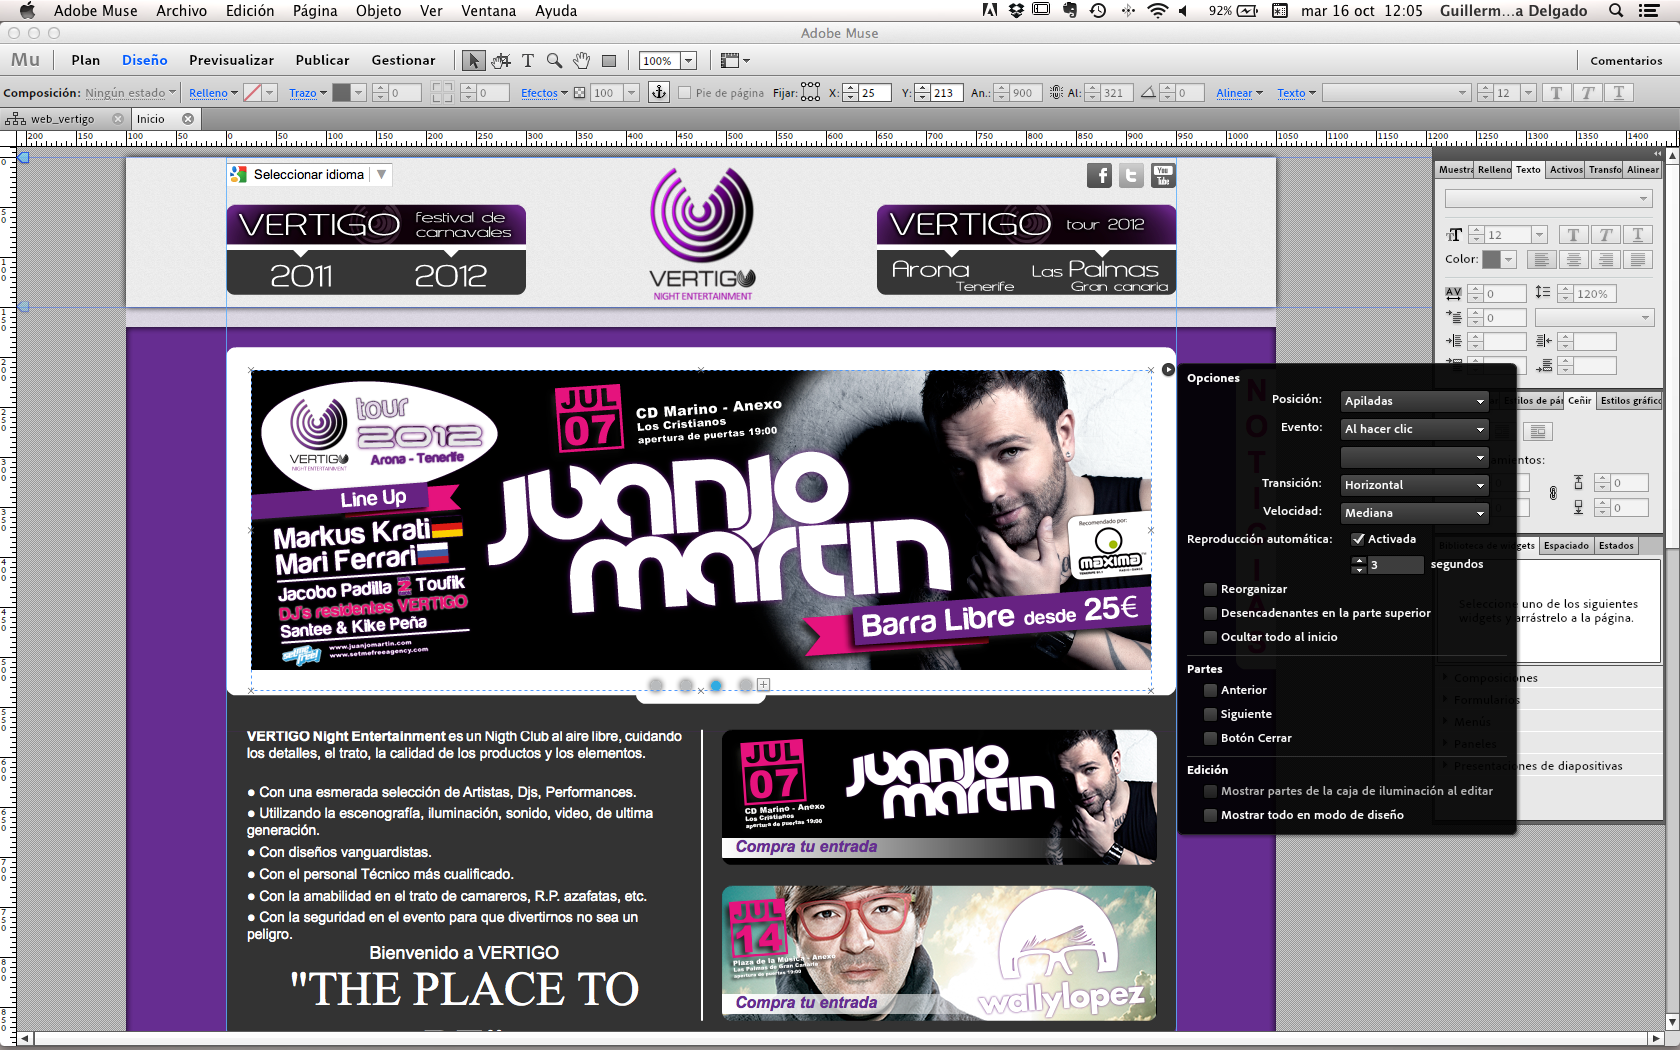
Task: Center text in Texto panel
Action: (1573, 260)
